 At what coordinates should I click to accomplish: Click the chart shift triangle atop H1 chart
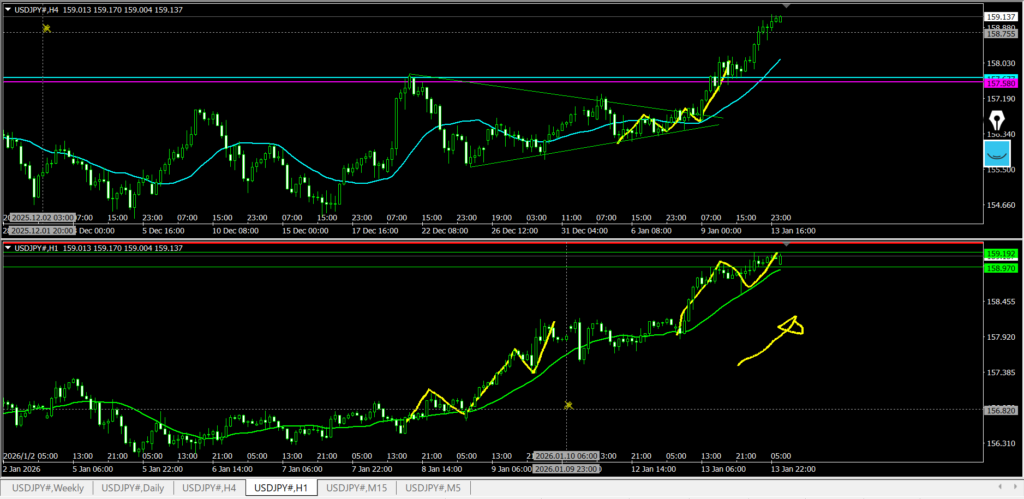[785, 244]
